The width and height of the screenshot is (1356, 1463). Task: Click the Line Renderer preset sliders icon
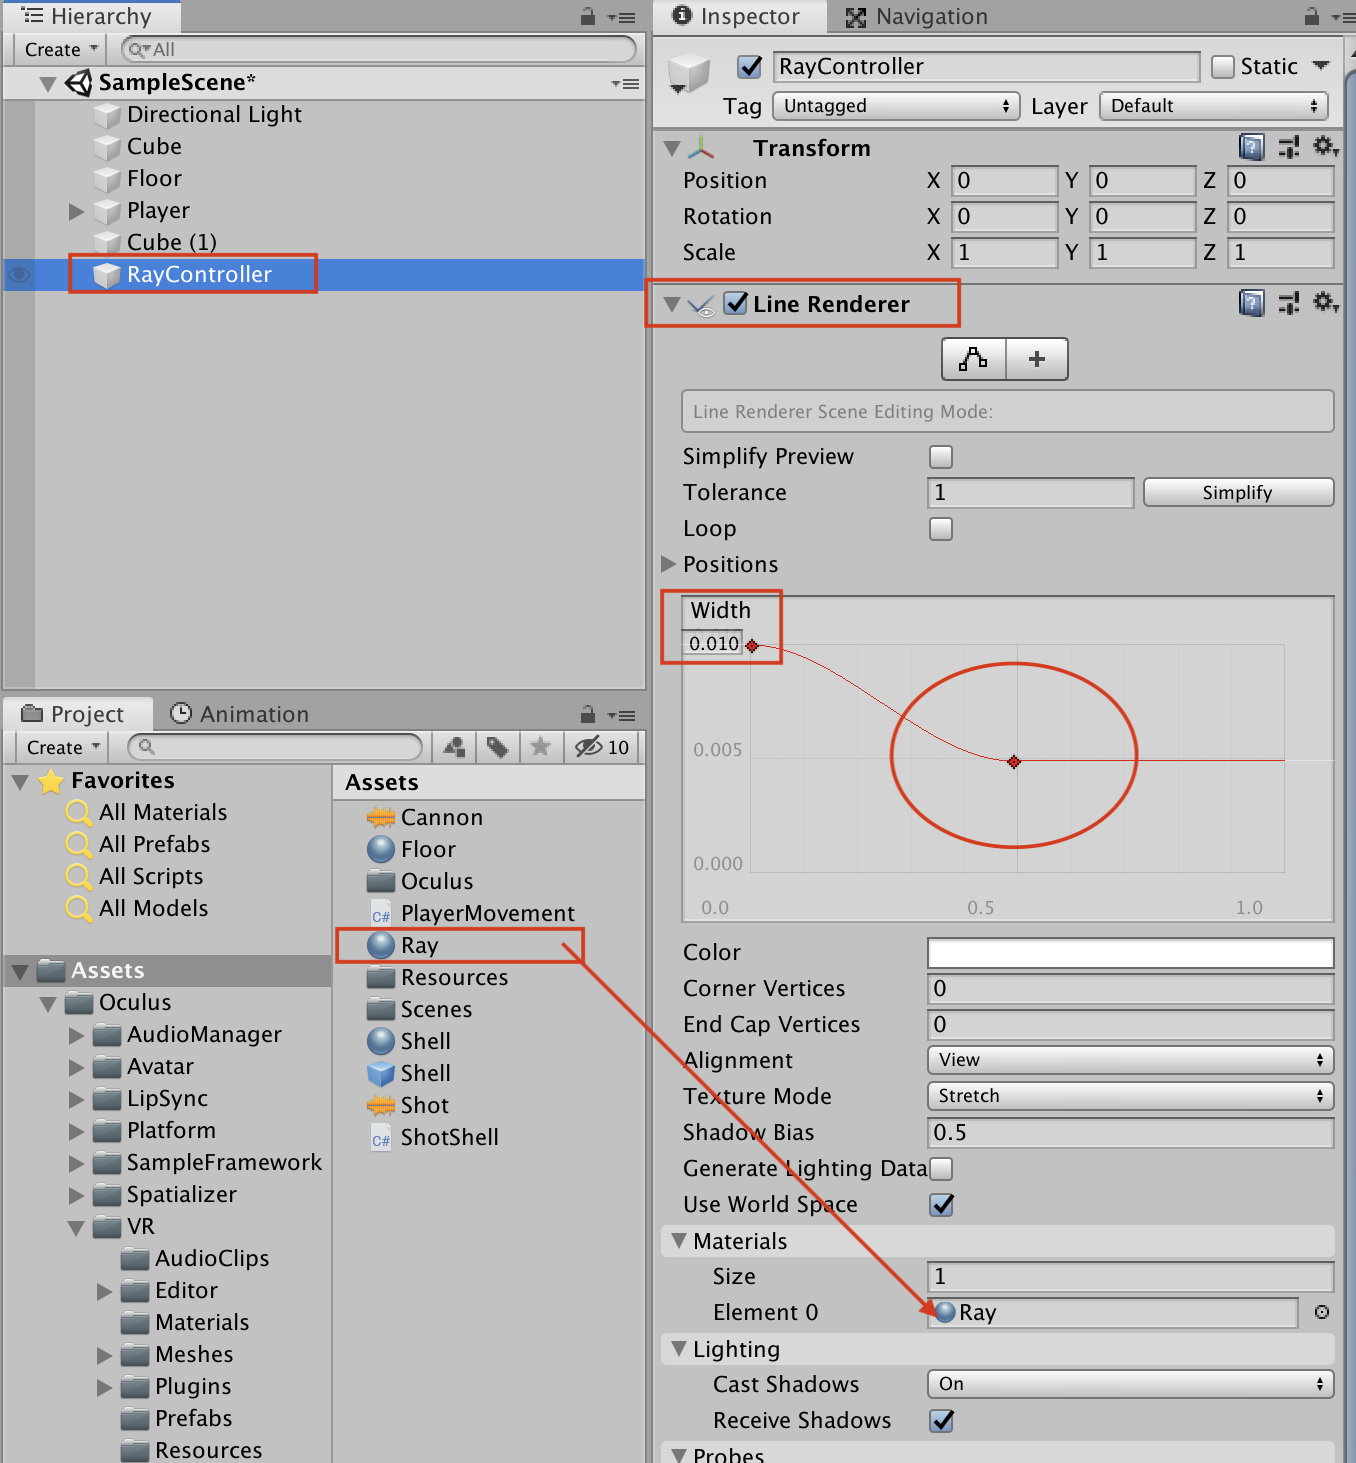pos(1289,303)
